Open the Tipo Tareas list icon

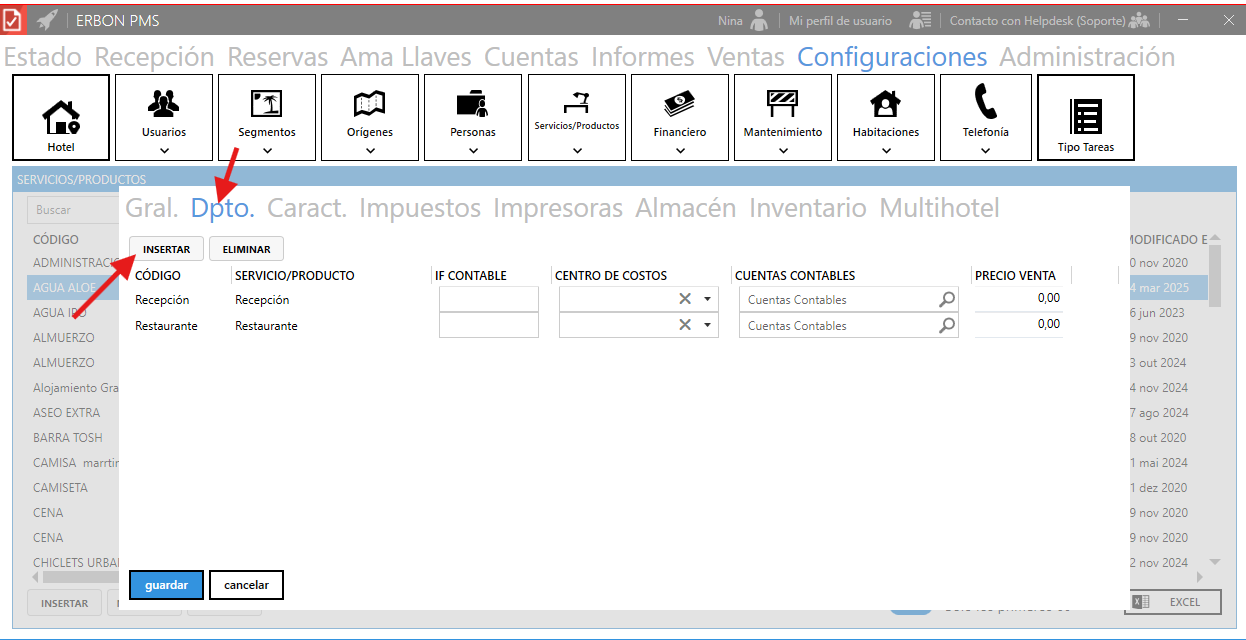pyautogui.click(x=1085, y=116)
